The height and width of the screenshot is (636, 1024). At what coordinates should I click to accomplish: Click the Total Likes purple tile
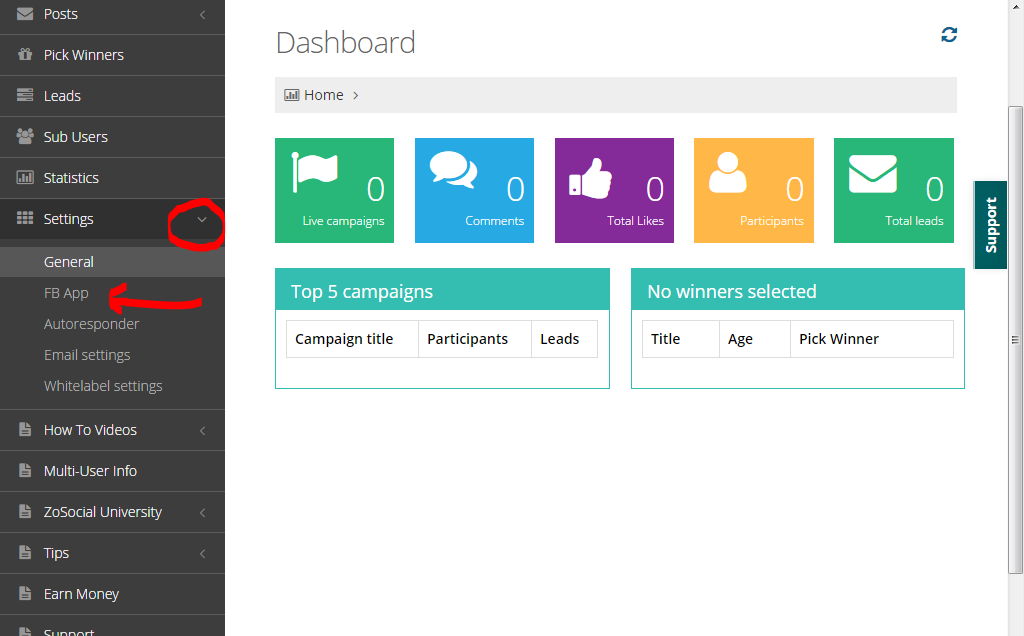tap(614, 190)
